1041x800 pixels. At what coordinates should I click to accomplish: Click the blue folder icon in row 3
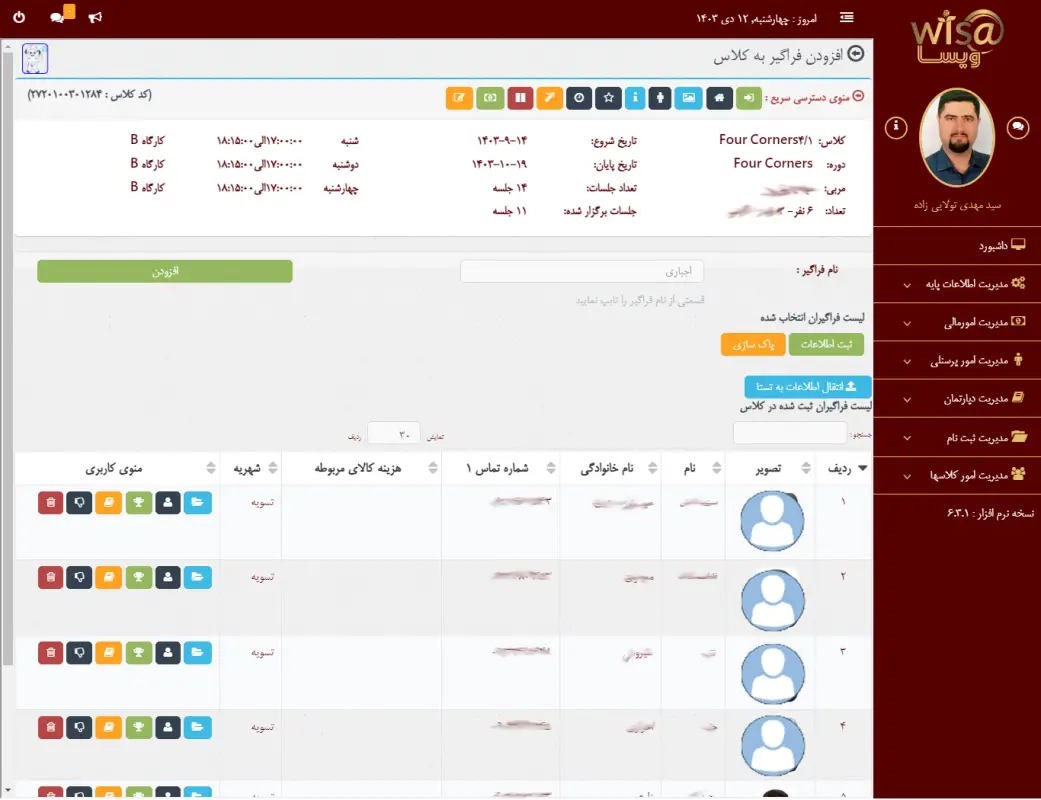click(198, 652)
